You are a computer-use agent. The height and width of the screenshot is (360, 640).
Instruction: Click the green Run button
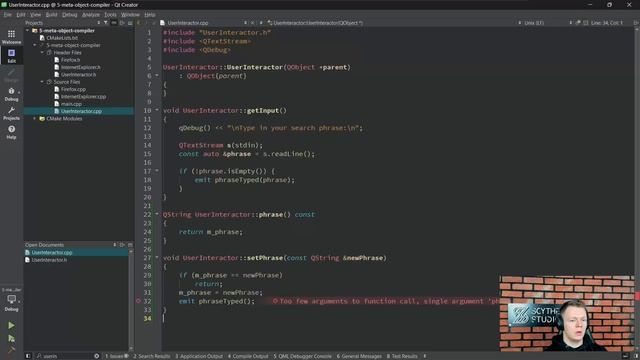coord(11,325)
